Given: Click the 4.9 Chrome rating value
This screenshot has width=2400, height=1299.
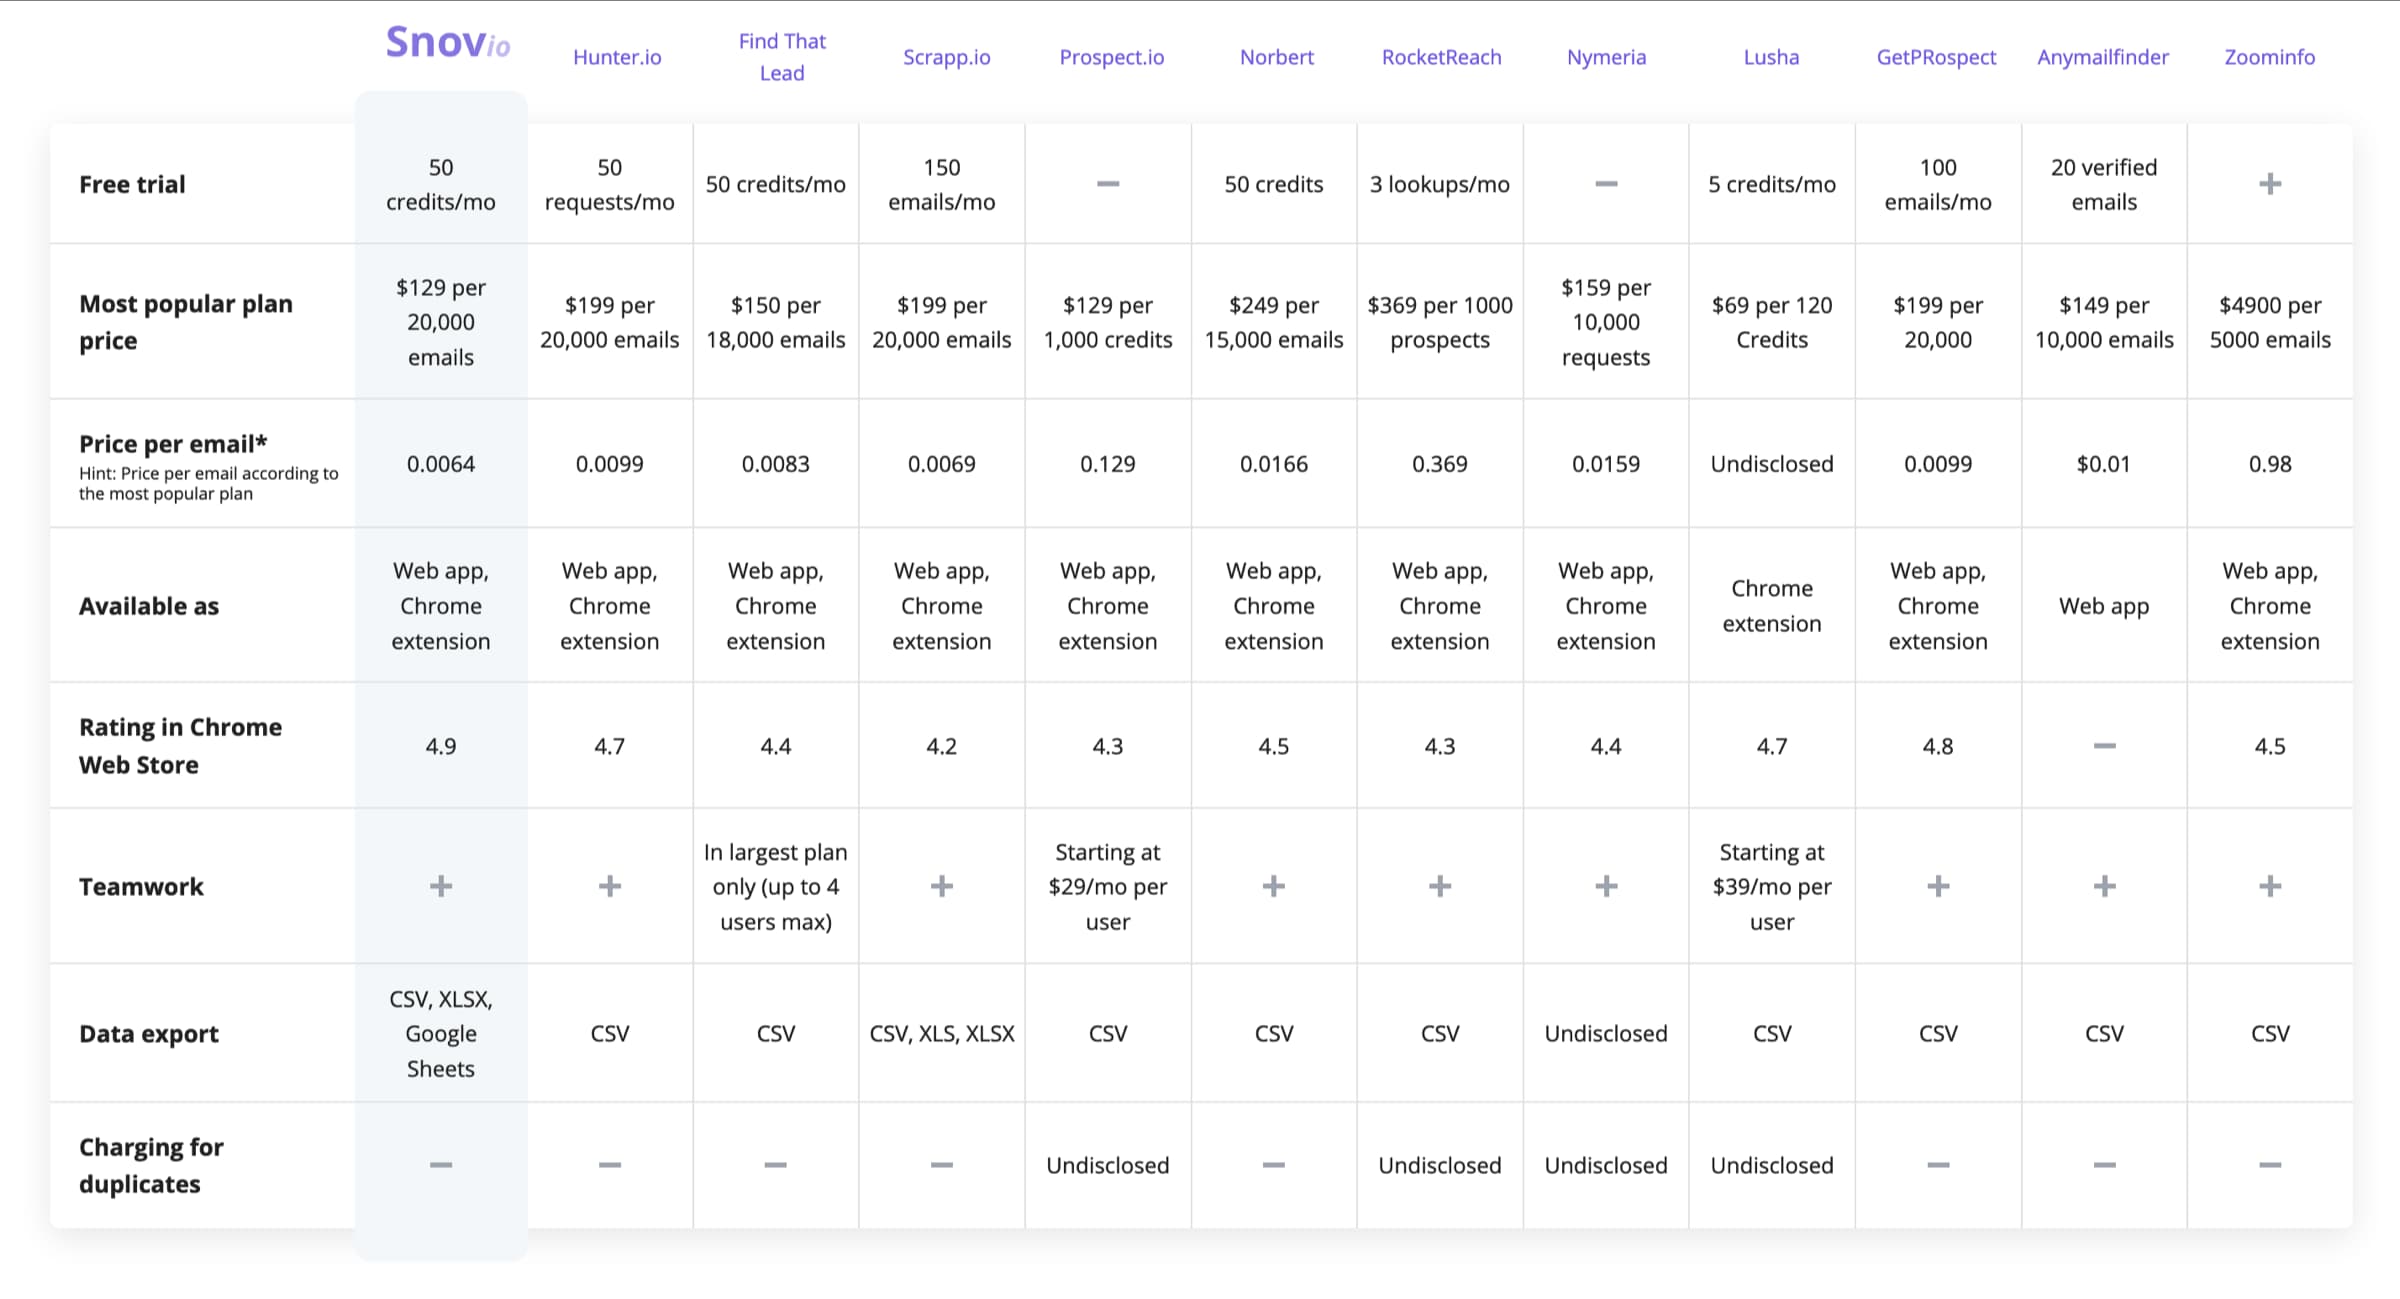Looking at the screenshot, I should click(x=441, y=746).
